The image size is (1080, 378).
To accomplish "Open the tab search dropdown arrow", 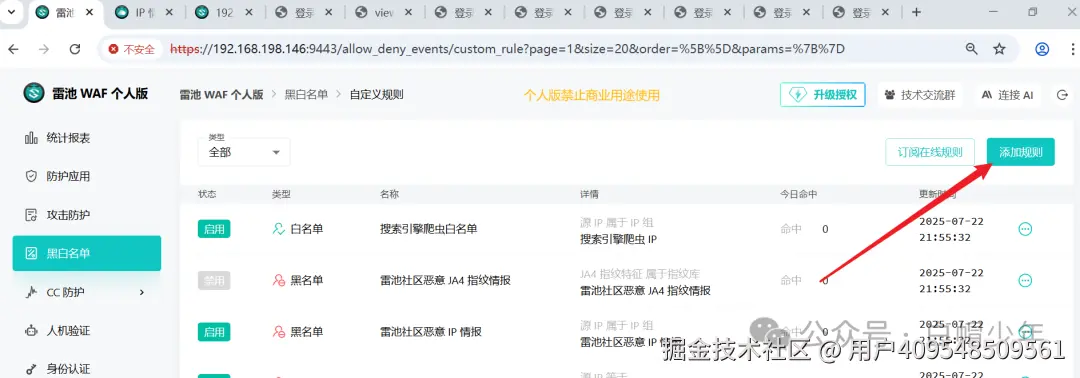I will tap(10, 12).
